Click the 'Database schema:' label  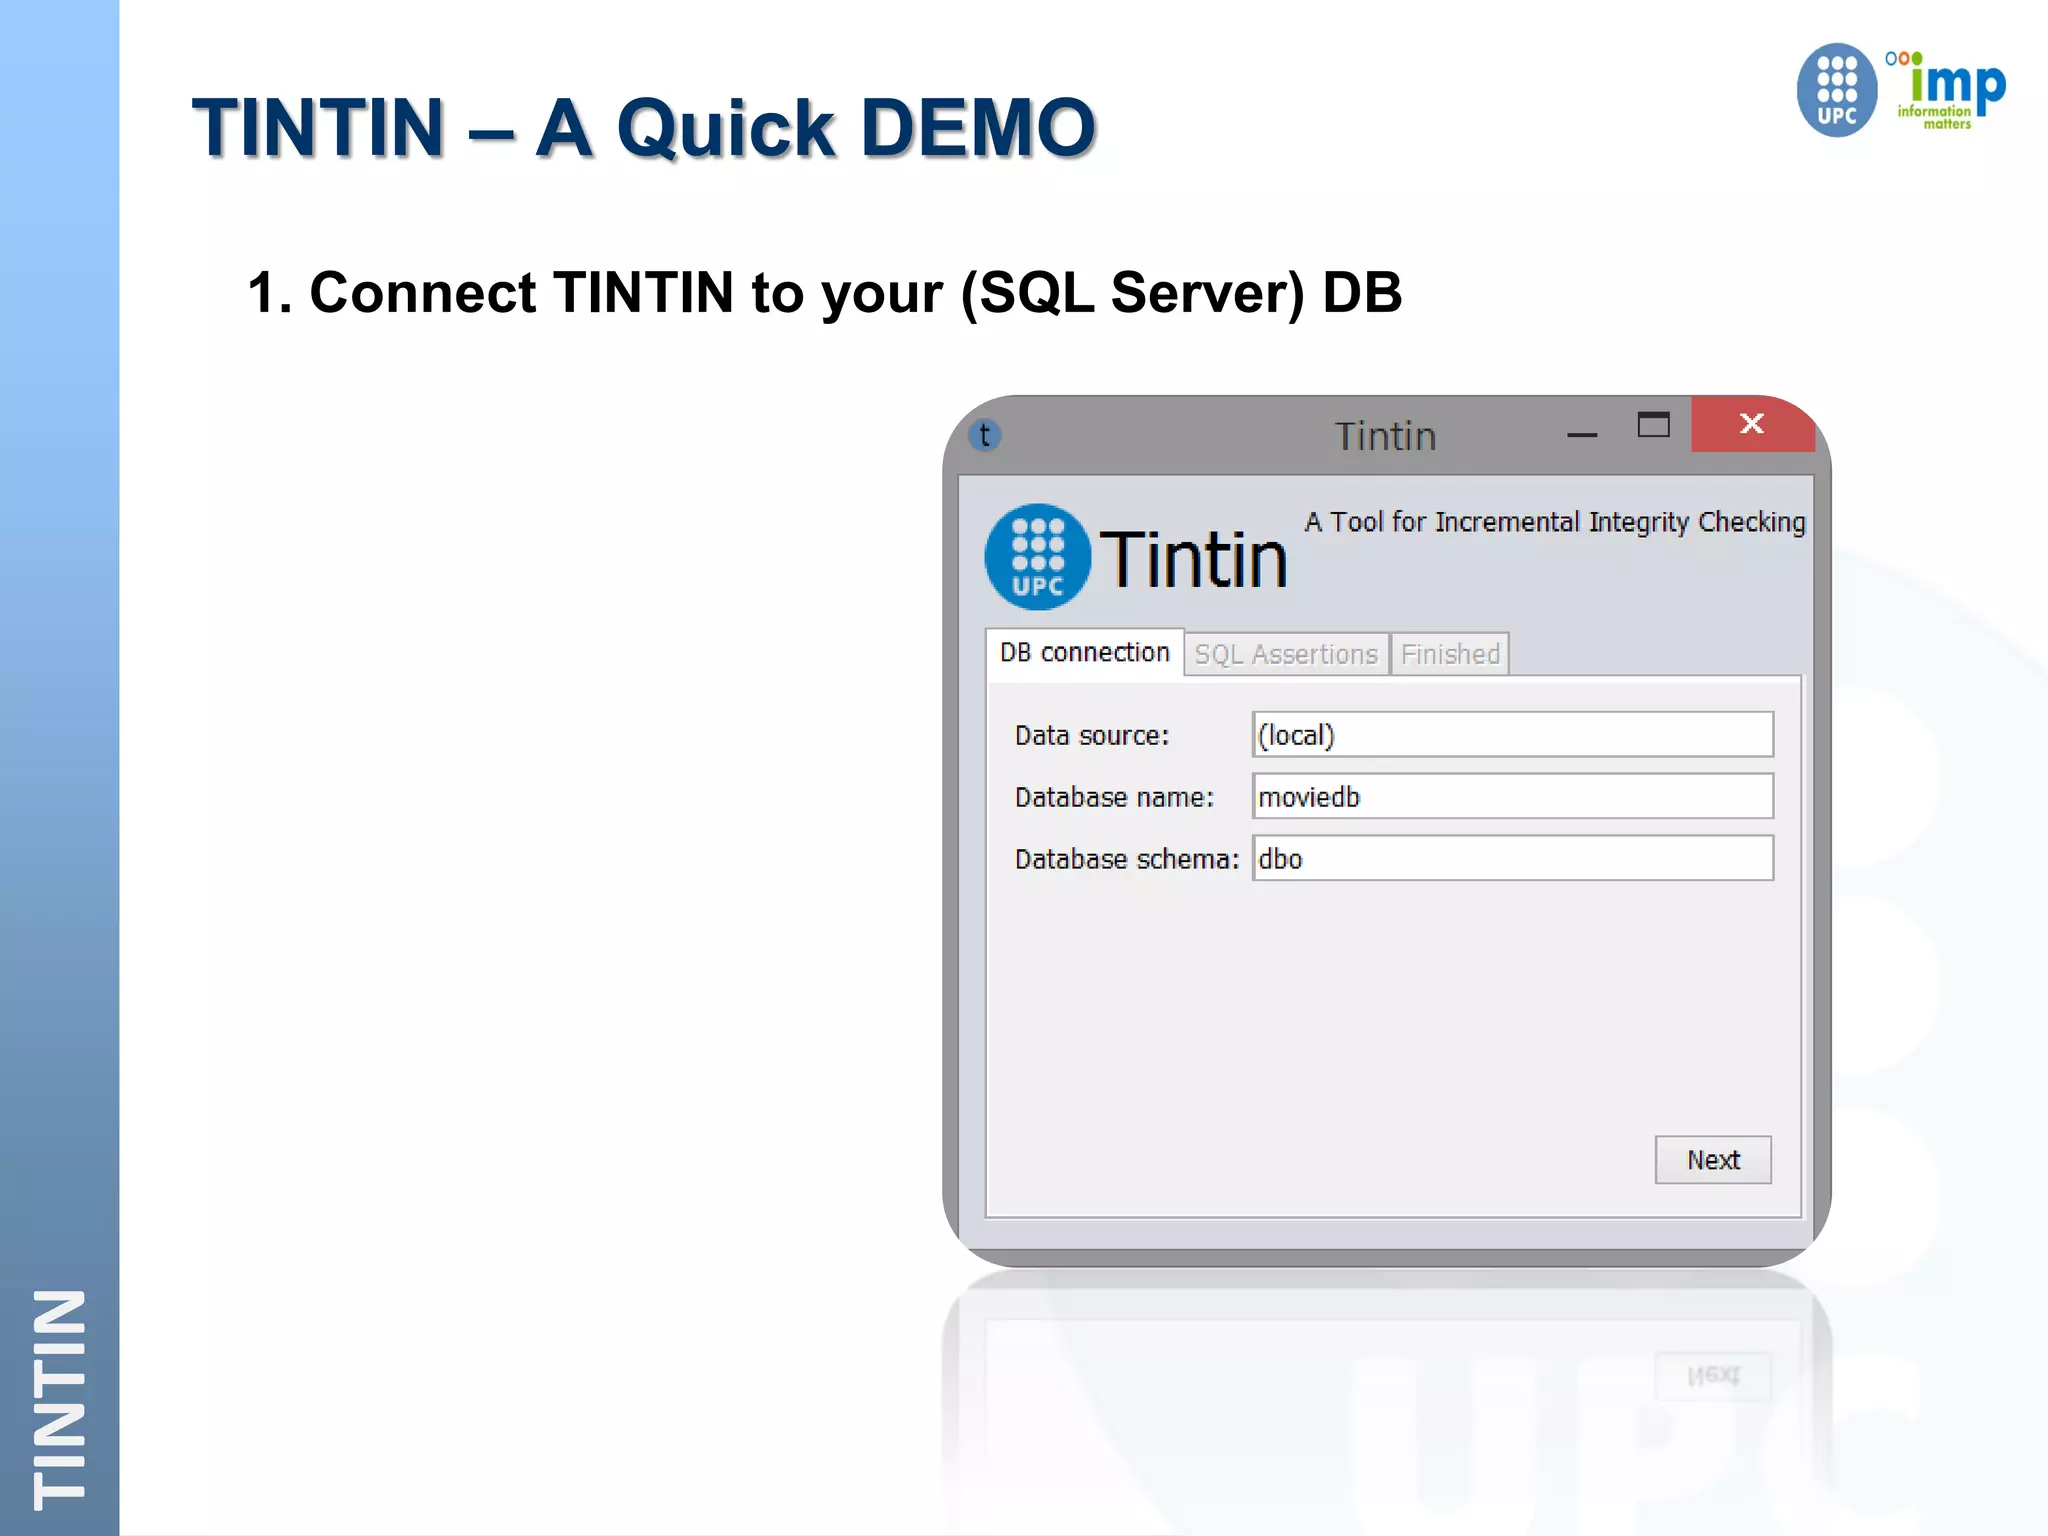pos(1127,860)
